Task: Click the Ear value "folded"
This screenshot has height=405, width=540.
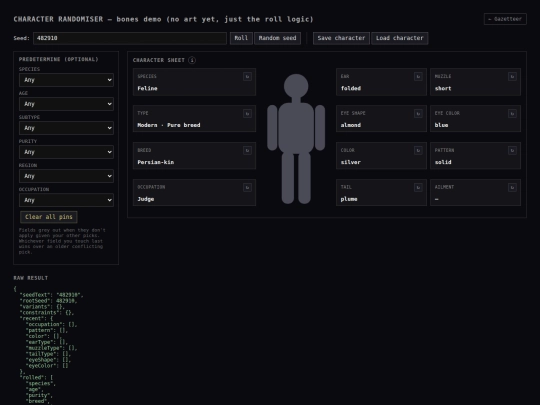Action: click(x=351, y=89)
